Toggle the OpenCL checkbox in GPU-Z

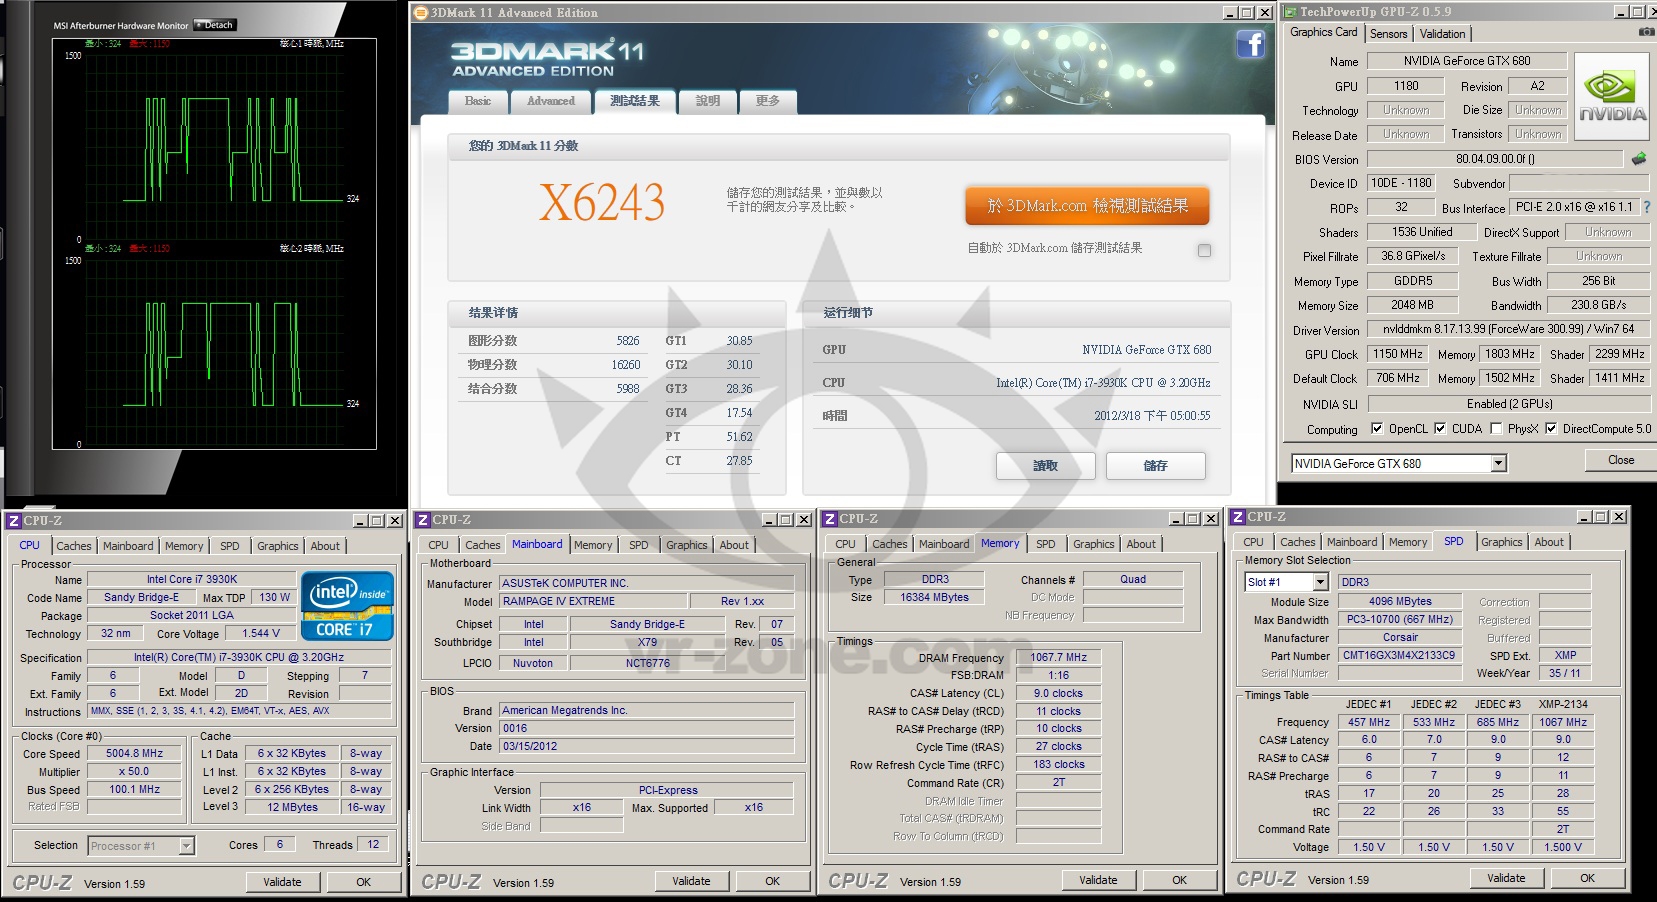tap(1377, 429)
